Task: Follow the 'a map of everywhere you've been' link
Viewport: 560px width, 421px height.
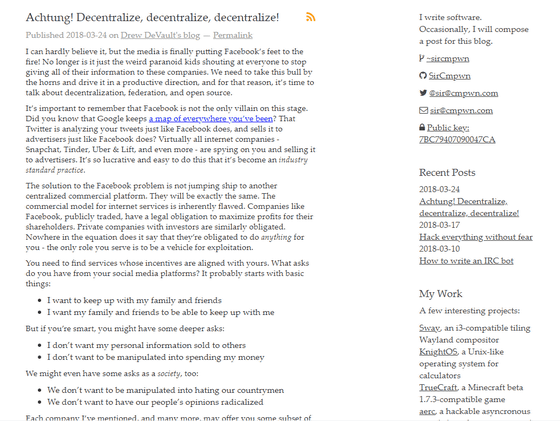Action: point(211,118)
